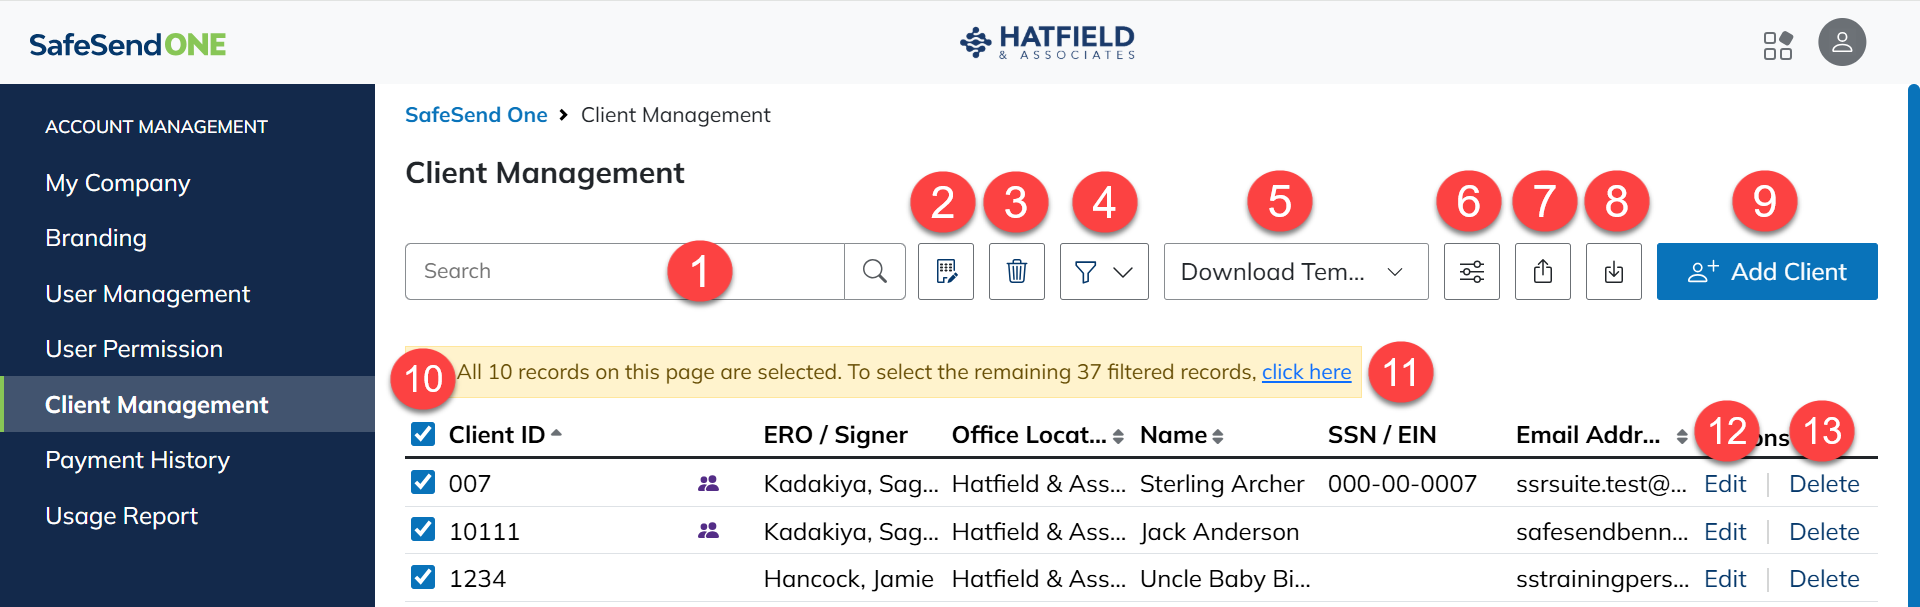Open the user profile avatar

(x=1841, y=43)
